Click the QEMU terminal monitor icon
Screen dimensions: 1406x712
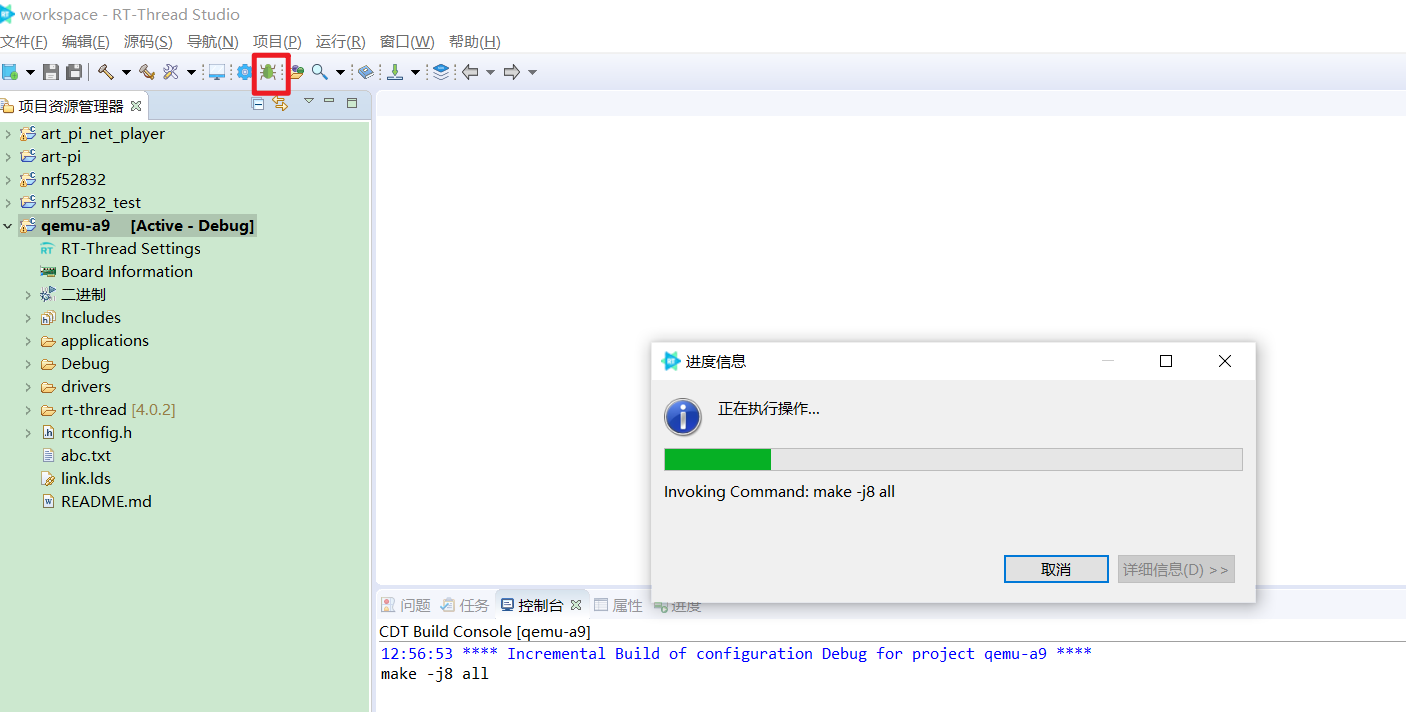click(x=216, y=71)
